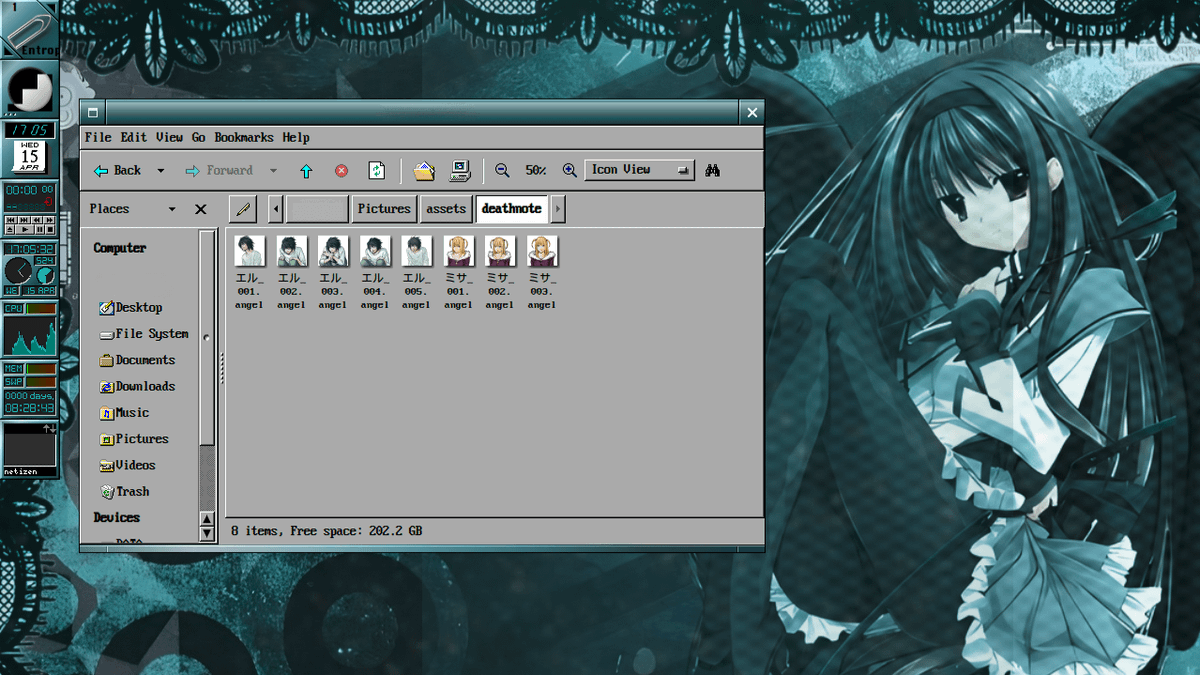Open the Trash from the sidebar
The width and height of the screenshot is (1200, 675).
click(x=131, y=491)
